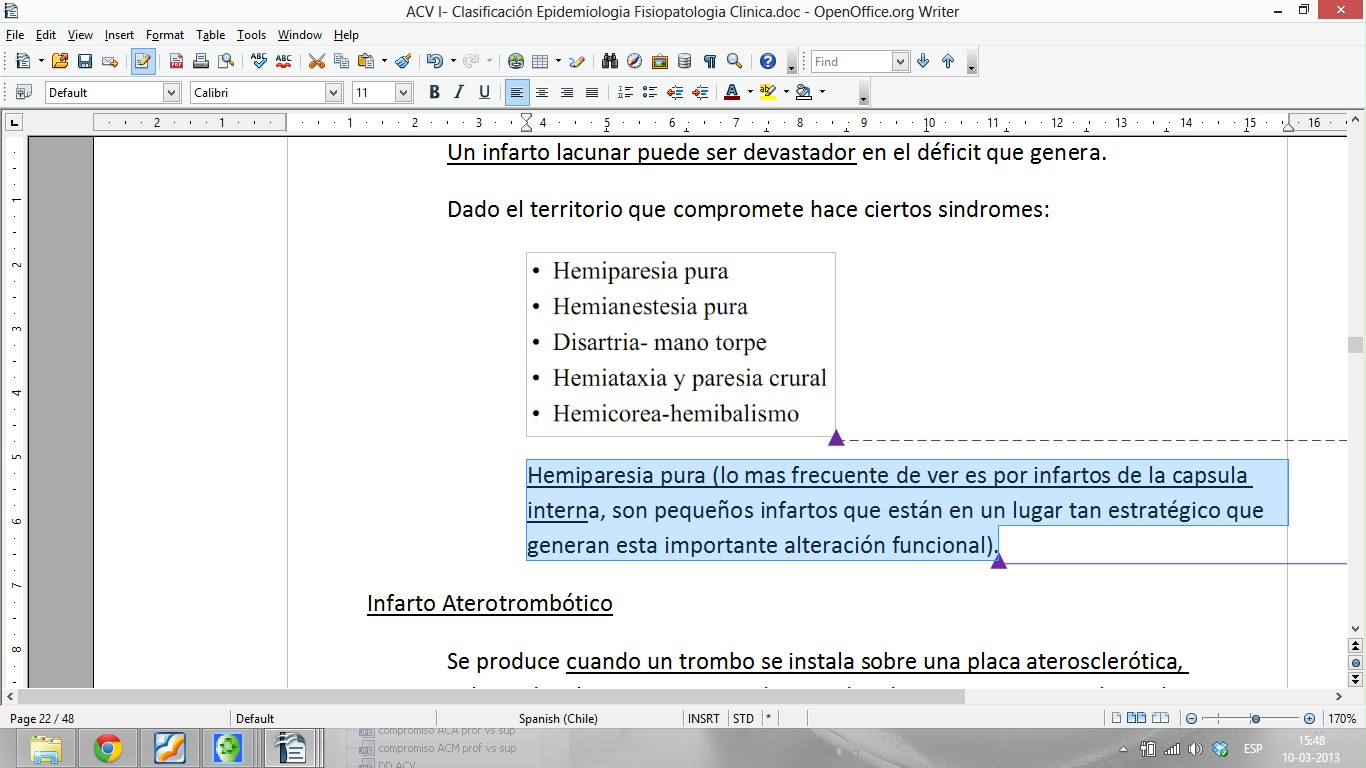Click the Export as PDF icon
The width and height of the screenshot is (1366, 768).
pos(176,61)
